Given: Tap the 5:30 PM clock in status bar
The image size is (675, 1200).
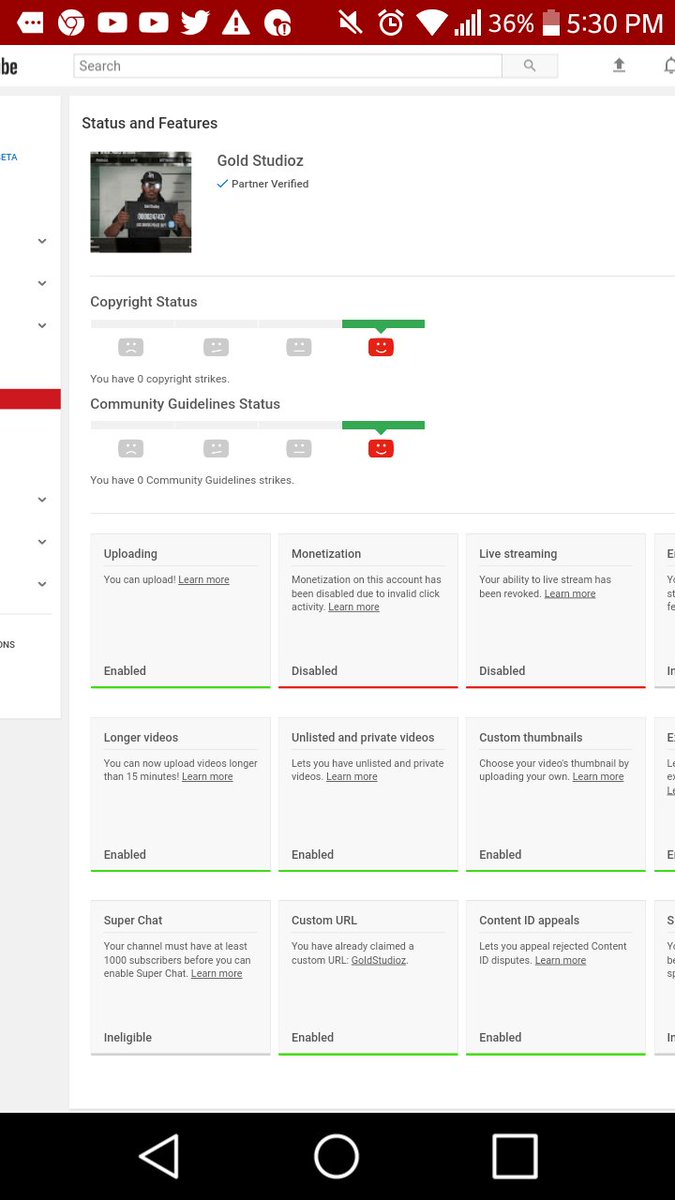Looking at the screenshot, I should pyautogui.click(x=615, y=22).
